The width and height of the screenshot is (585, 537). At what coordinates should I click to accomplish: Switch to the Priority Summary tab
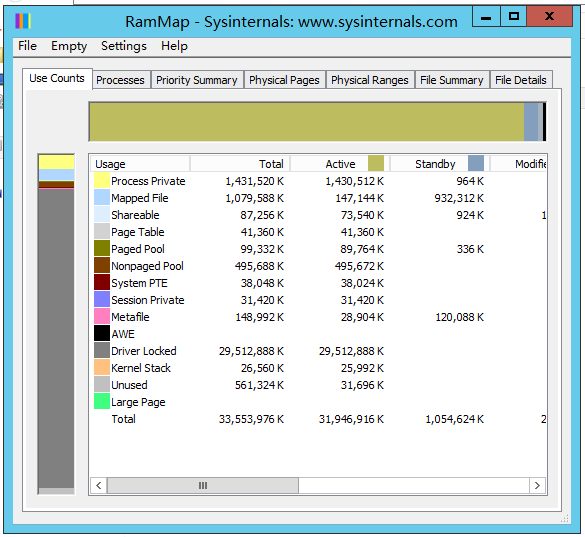tap(197, 80)
